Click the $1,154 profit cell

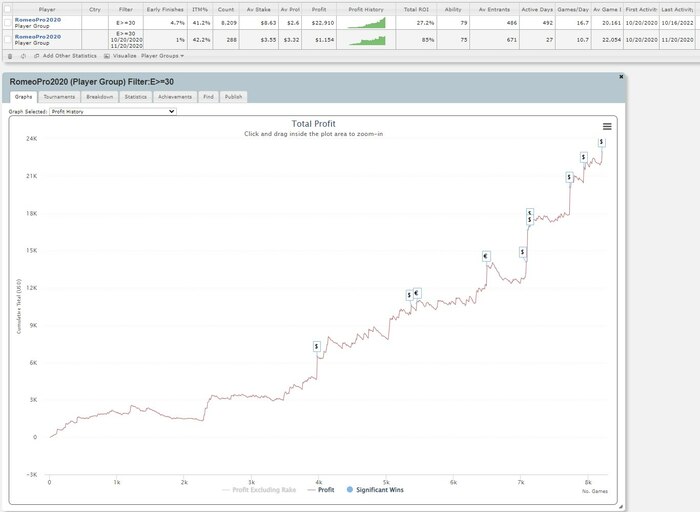coord(319,40)
